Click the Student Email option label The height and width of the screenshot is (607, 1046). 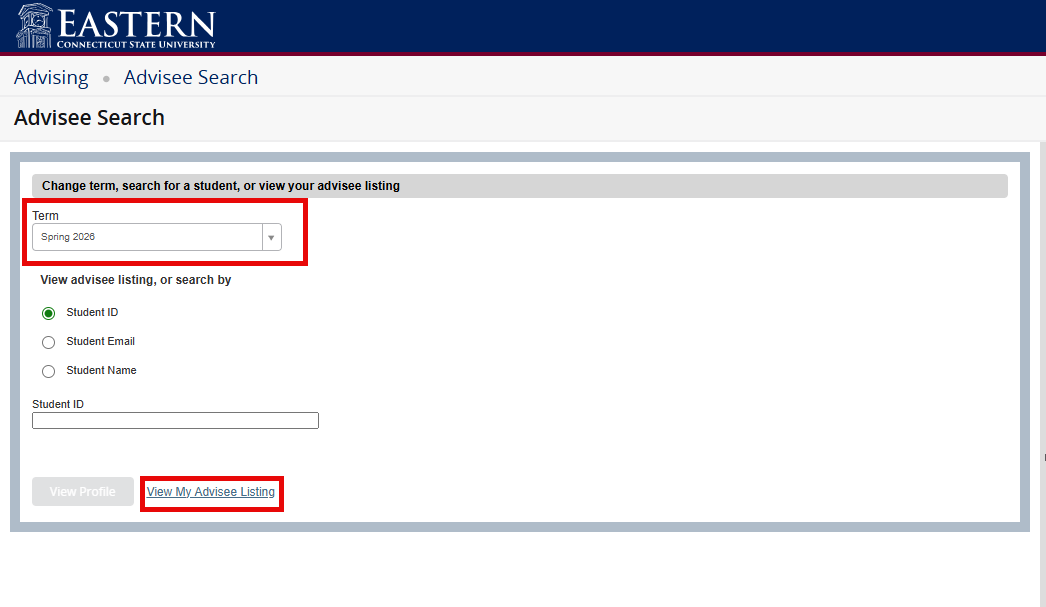coord(100,341)
